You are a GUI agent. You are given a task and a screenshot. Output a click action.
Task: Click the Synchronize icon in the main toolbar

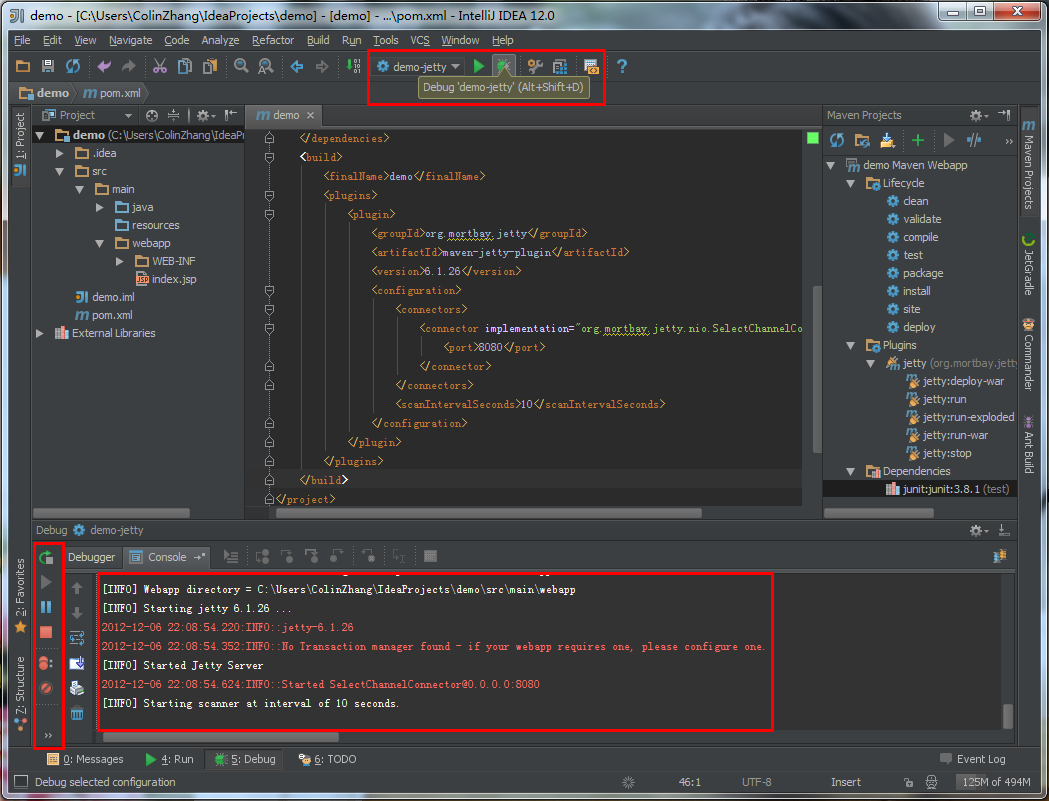(72, 66)
